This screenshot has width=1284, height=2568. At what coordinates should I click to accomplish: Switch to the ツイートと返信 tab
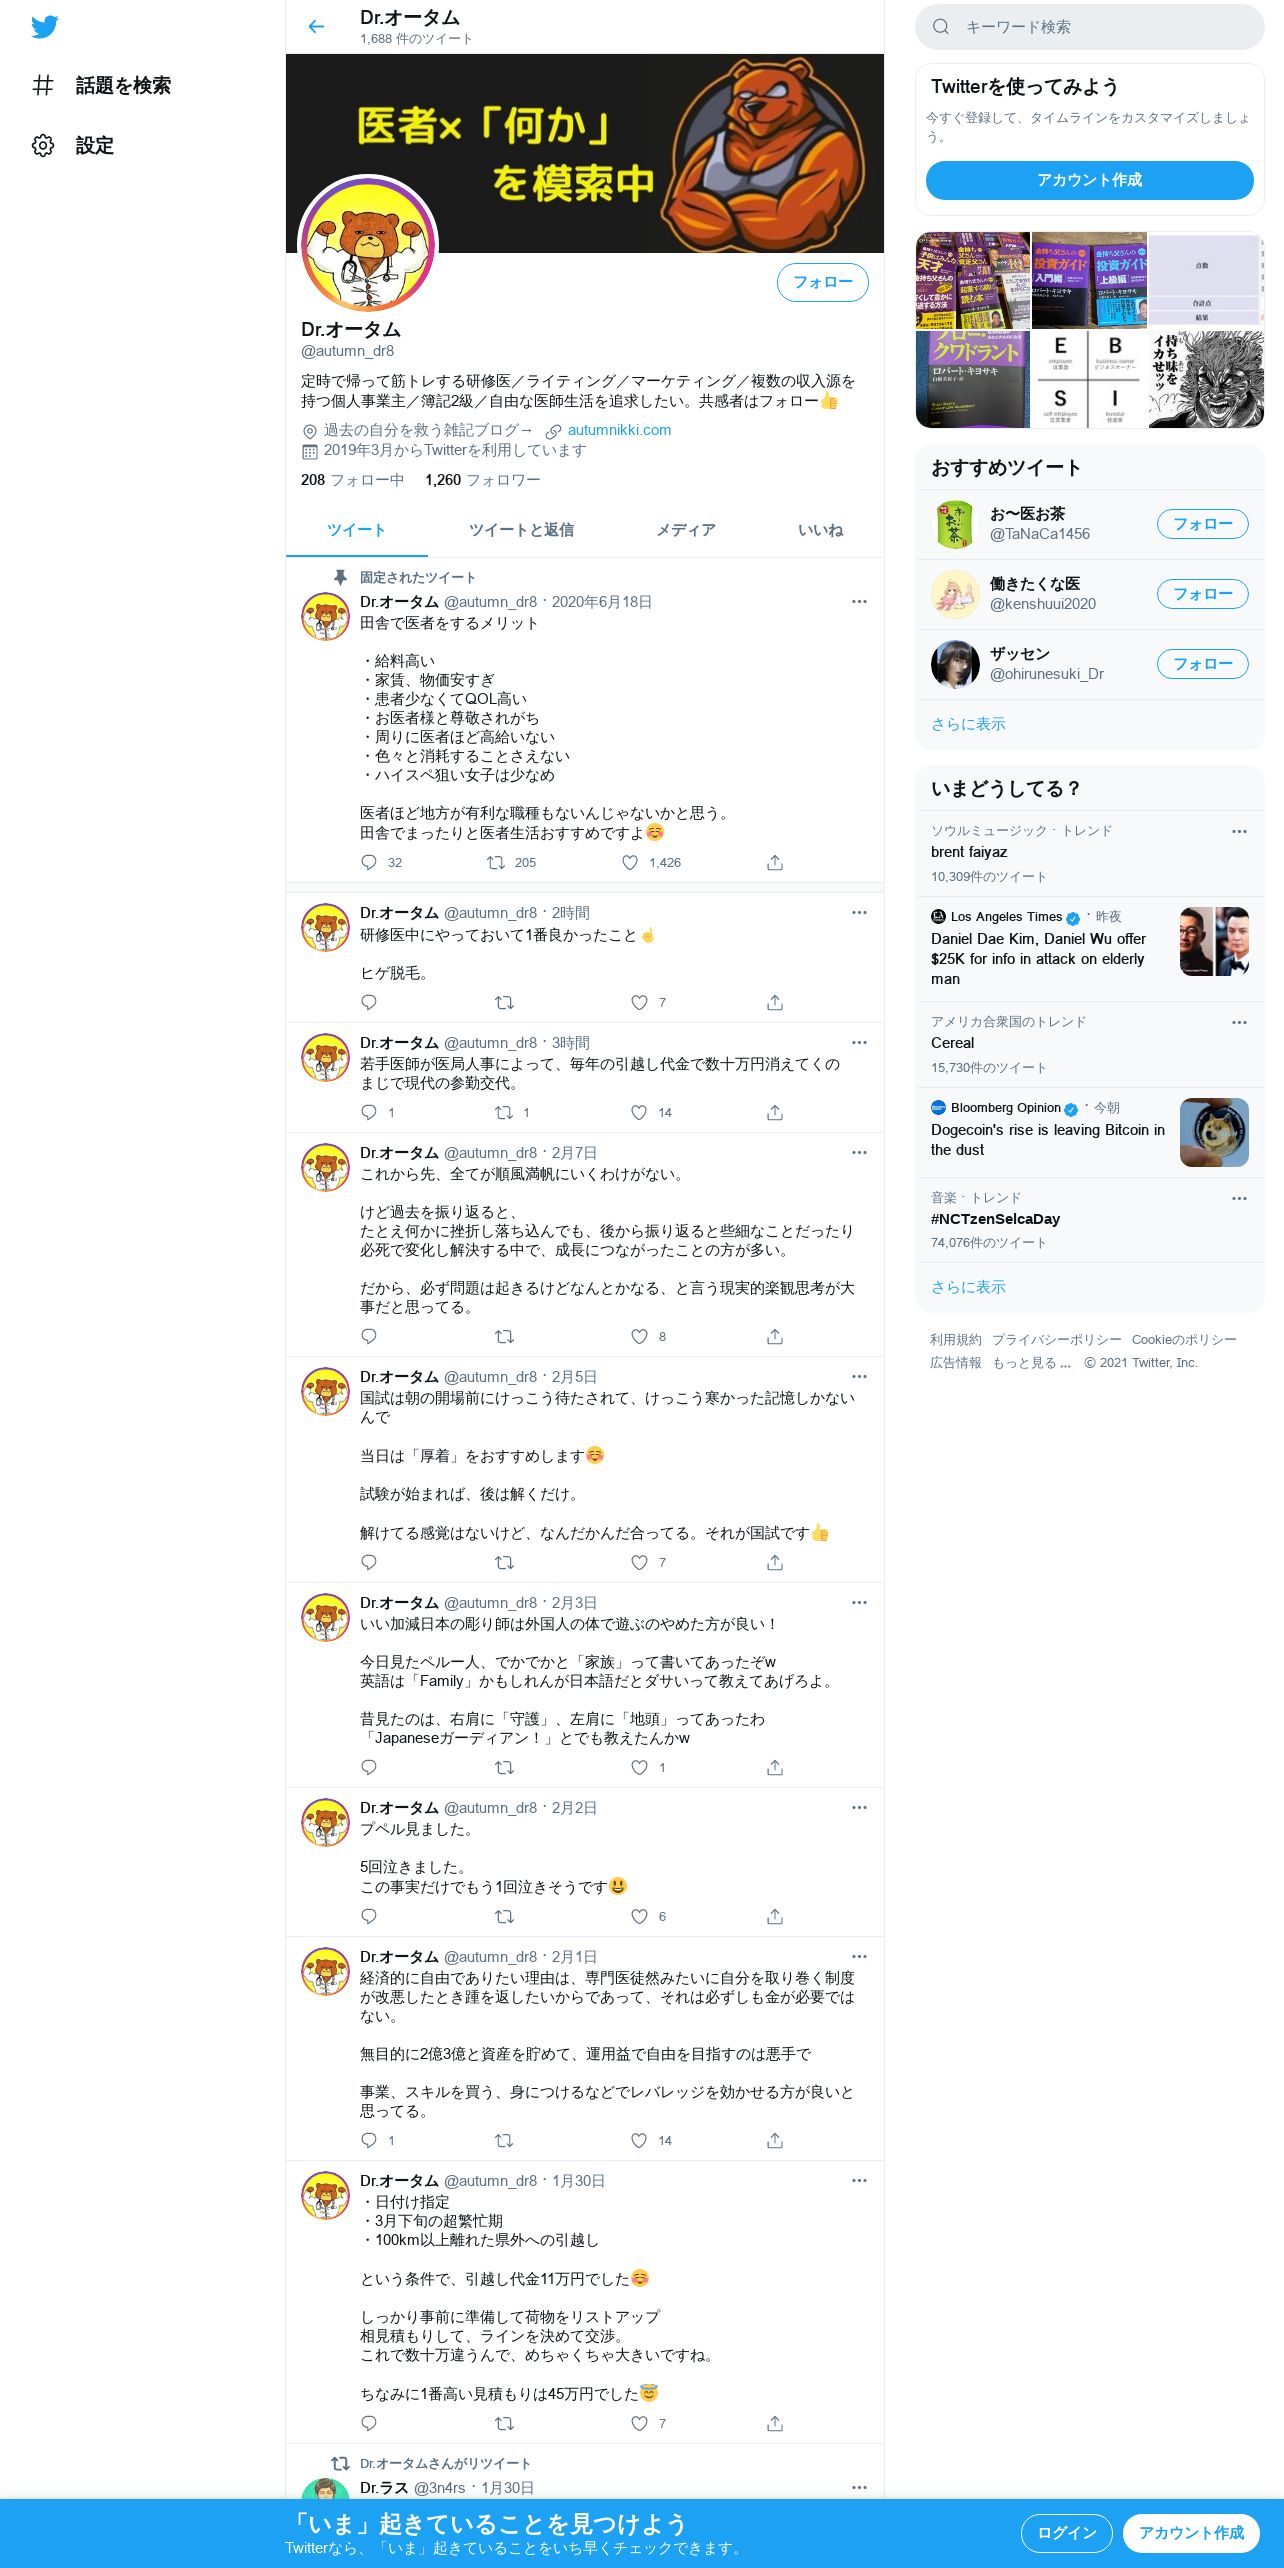[x=521, y=530]
